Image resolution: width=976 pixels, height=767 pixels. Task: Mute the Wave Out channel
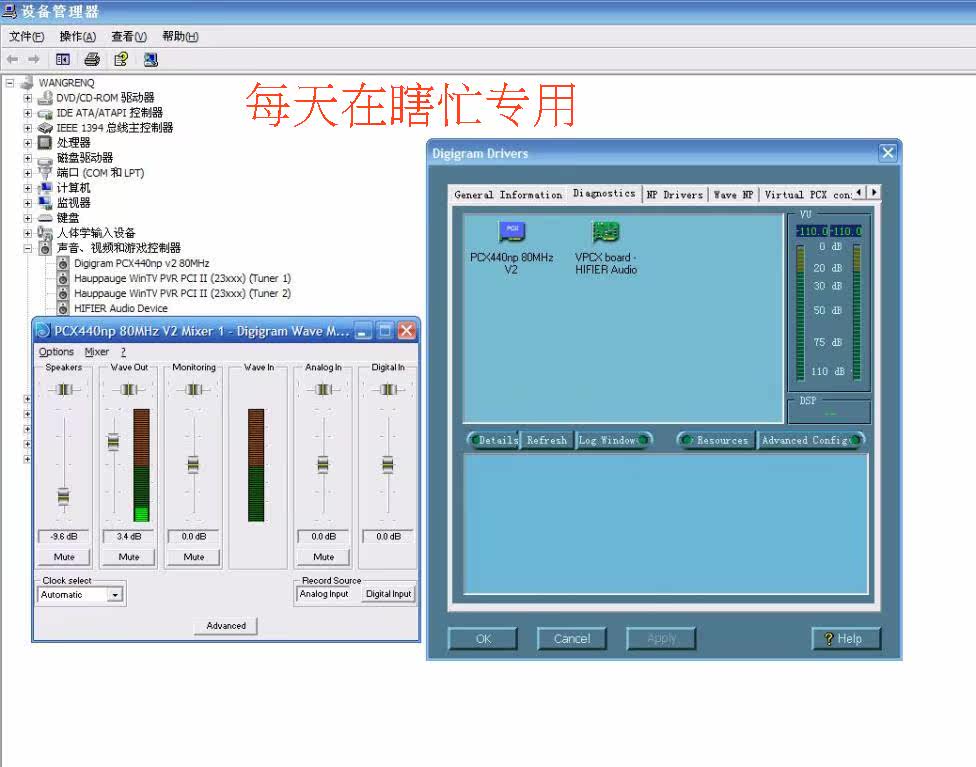[x=129, y=557]
